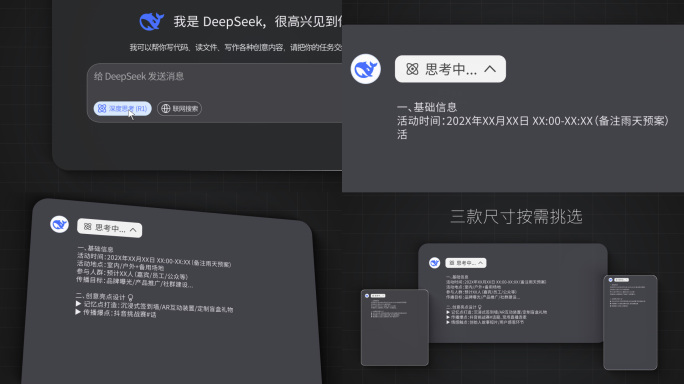
Task: Click the 活动时间 line in the top-right panel
Action: [533, 121]
